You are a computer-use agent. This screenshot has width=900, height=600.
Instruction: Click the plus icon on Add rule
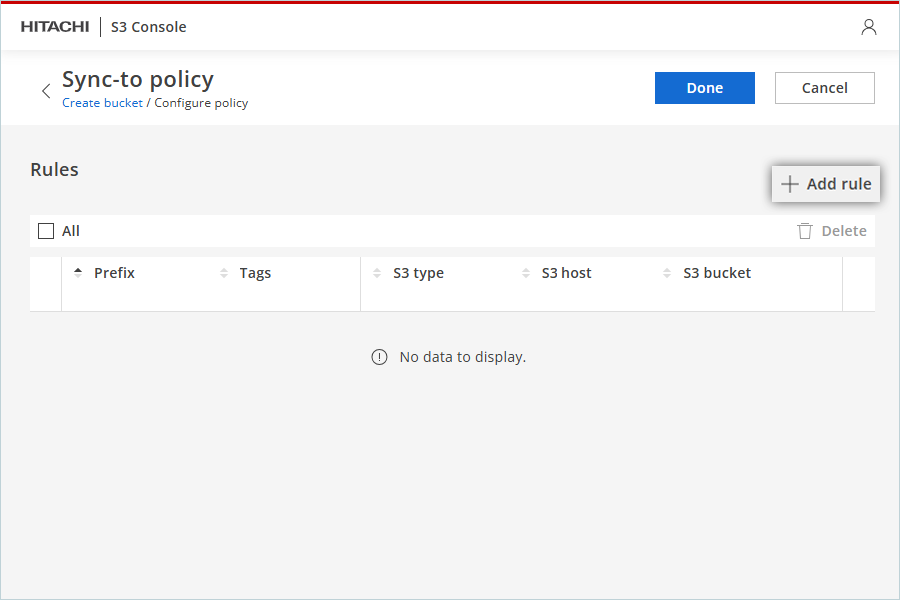pyautogui.click(x=790, y=184)
